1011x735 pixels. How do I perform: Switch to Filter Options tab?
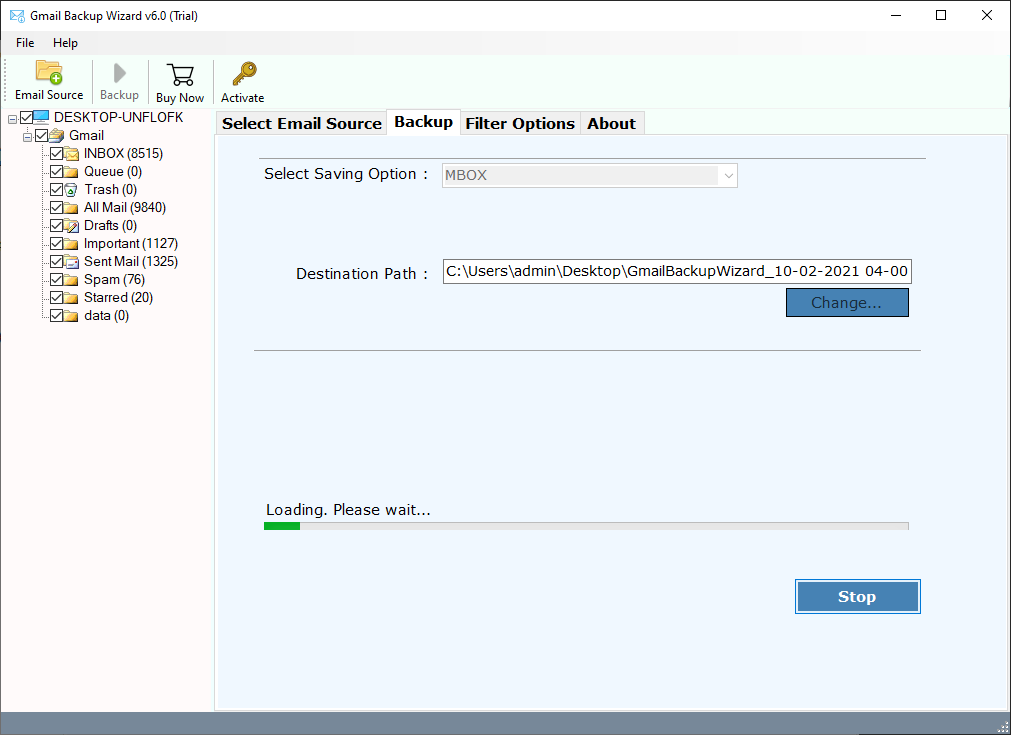pos(520,123)
